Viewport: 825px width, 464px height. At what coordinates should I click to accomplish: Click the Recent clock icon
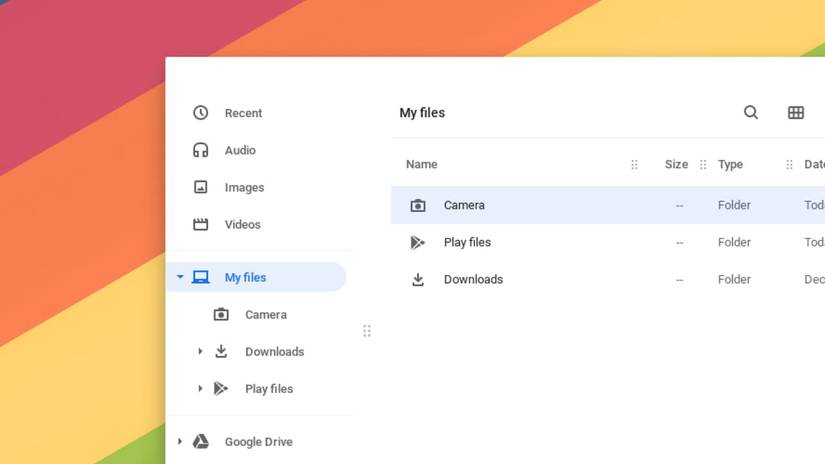pos(200,113)
